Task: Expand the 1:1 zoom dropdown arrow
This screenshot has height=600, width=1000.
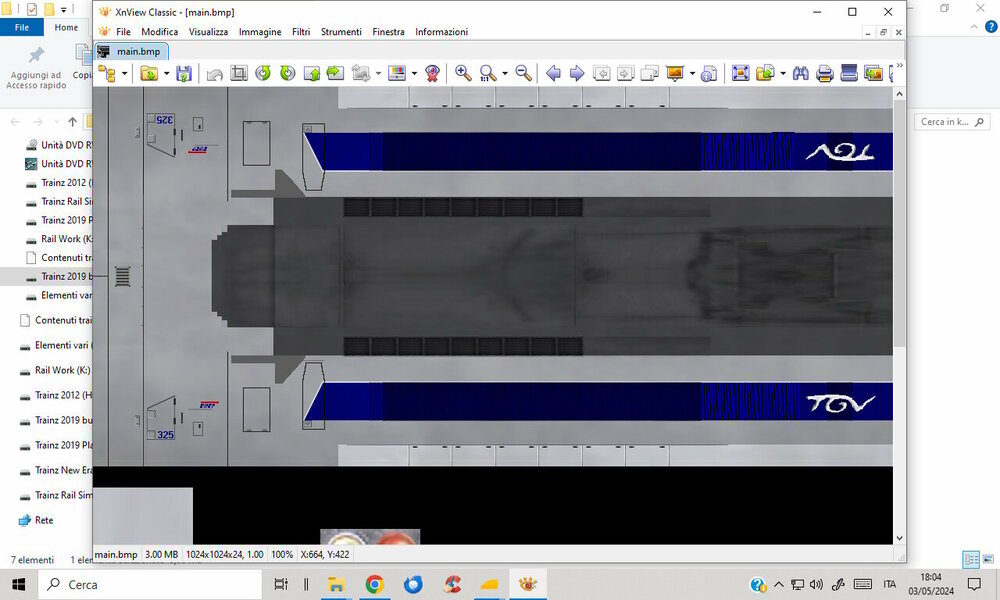Action: point(505,73)
